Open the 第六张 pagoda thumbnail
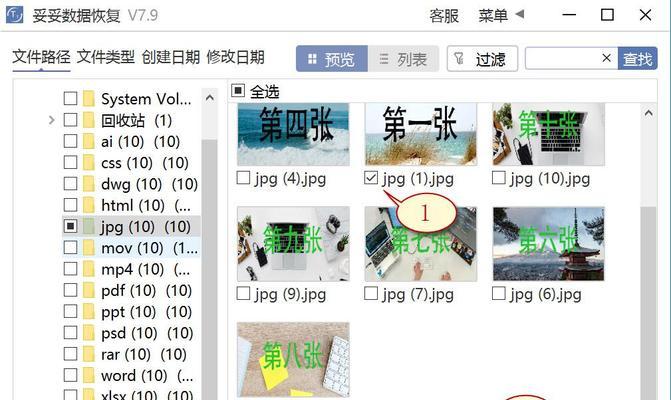The width and height of the screenshot is (671, 400). click(x=549, y=244)
